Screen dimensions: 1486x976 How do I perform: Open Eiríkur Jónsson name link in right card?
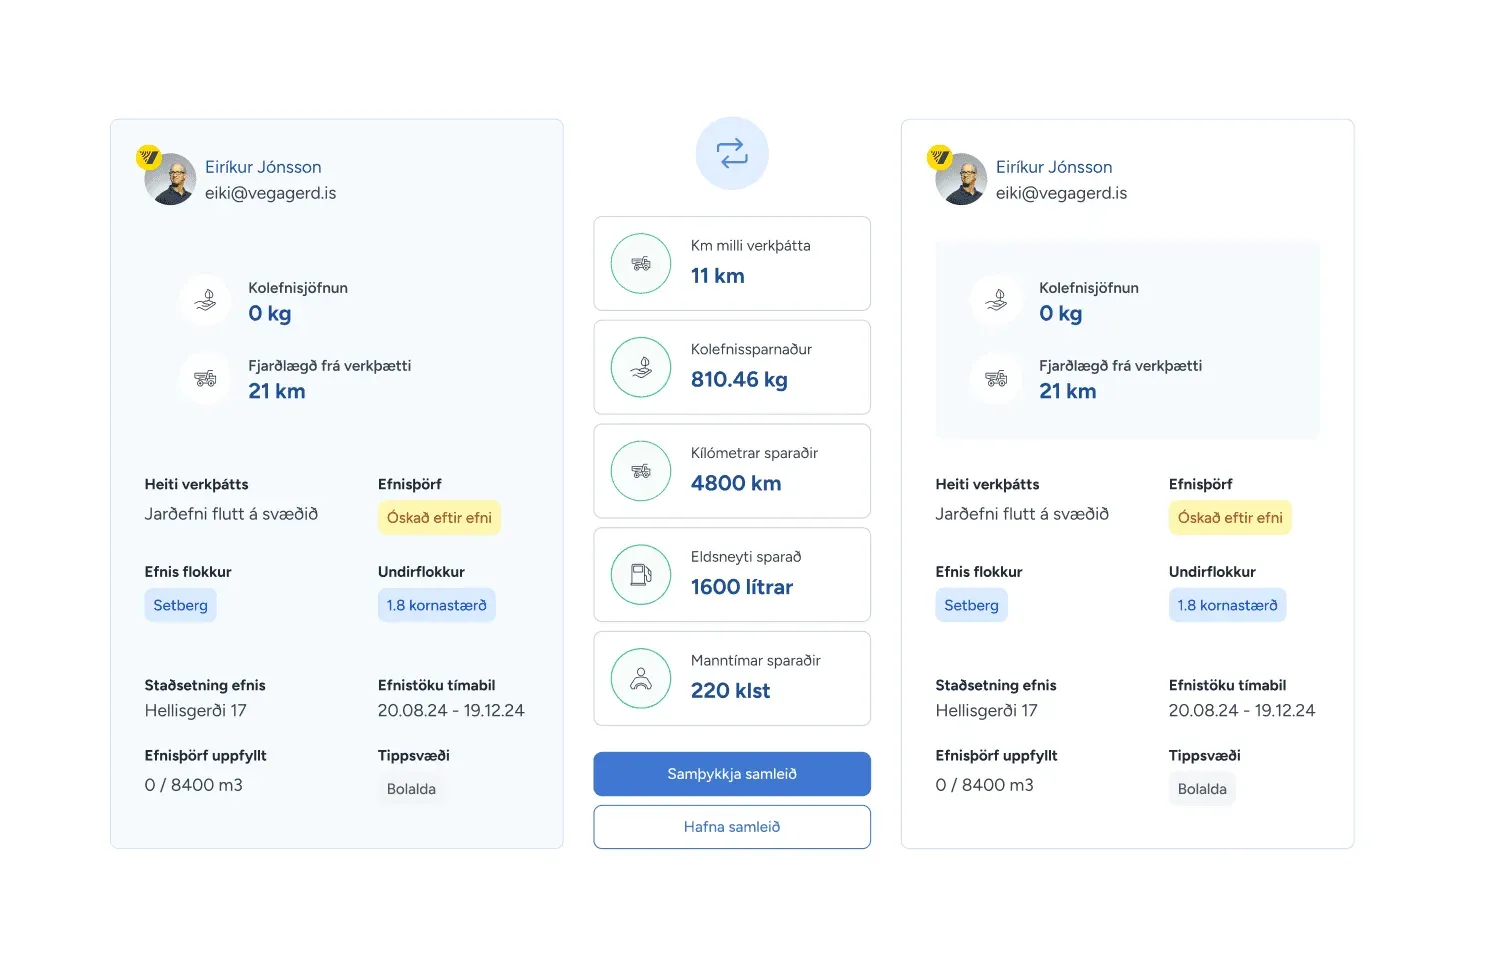coord(1054,167)
